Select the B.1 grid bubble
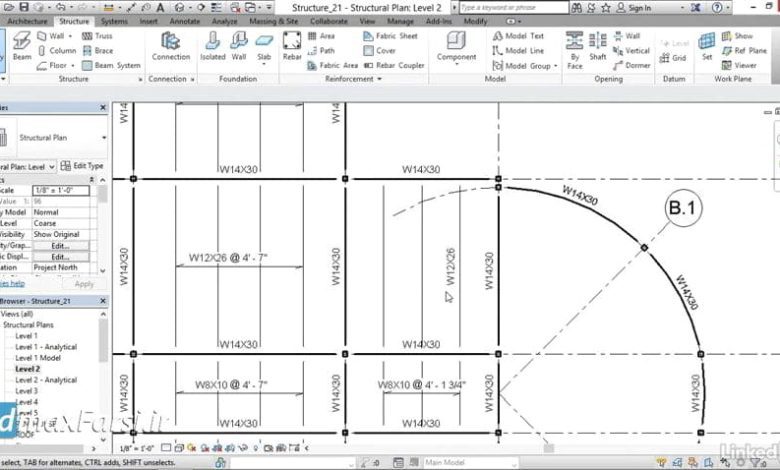780x470 pixels. coord(683,208)
